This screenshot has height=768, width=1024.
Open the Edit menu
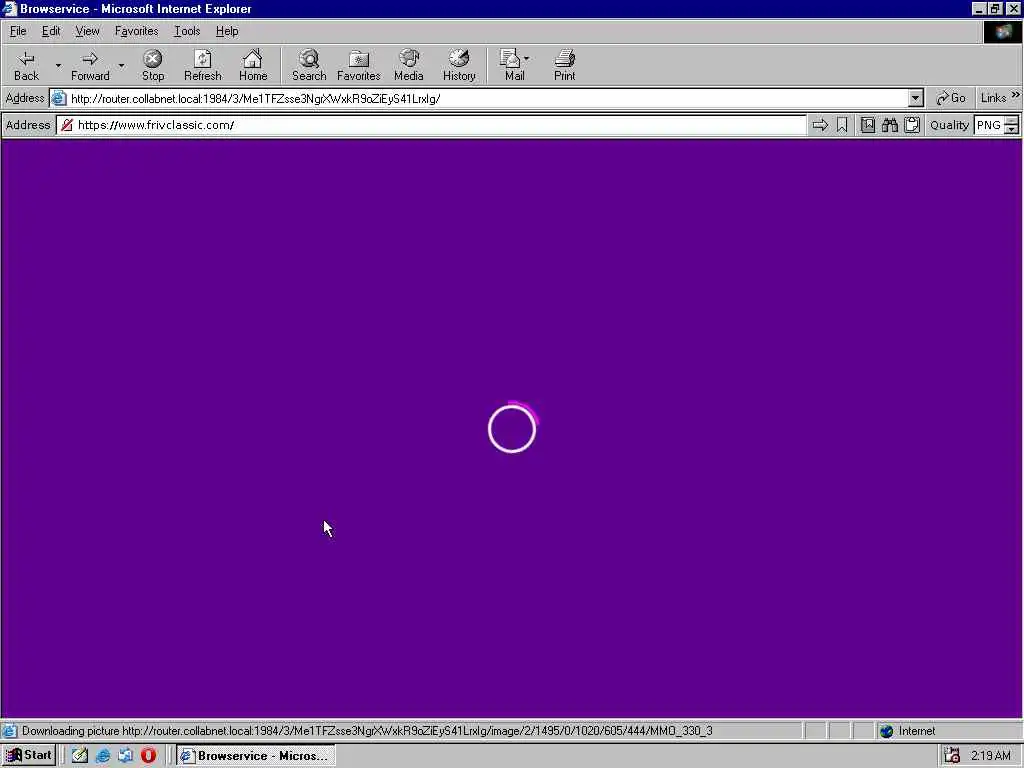[51, 31]
